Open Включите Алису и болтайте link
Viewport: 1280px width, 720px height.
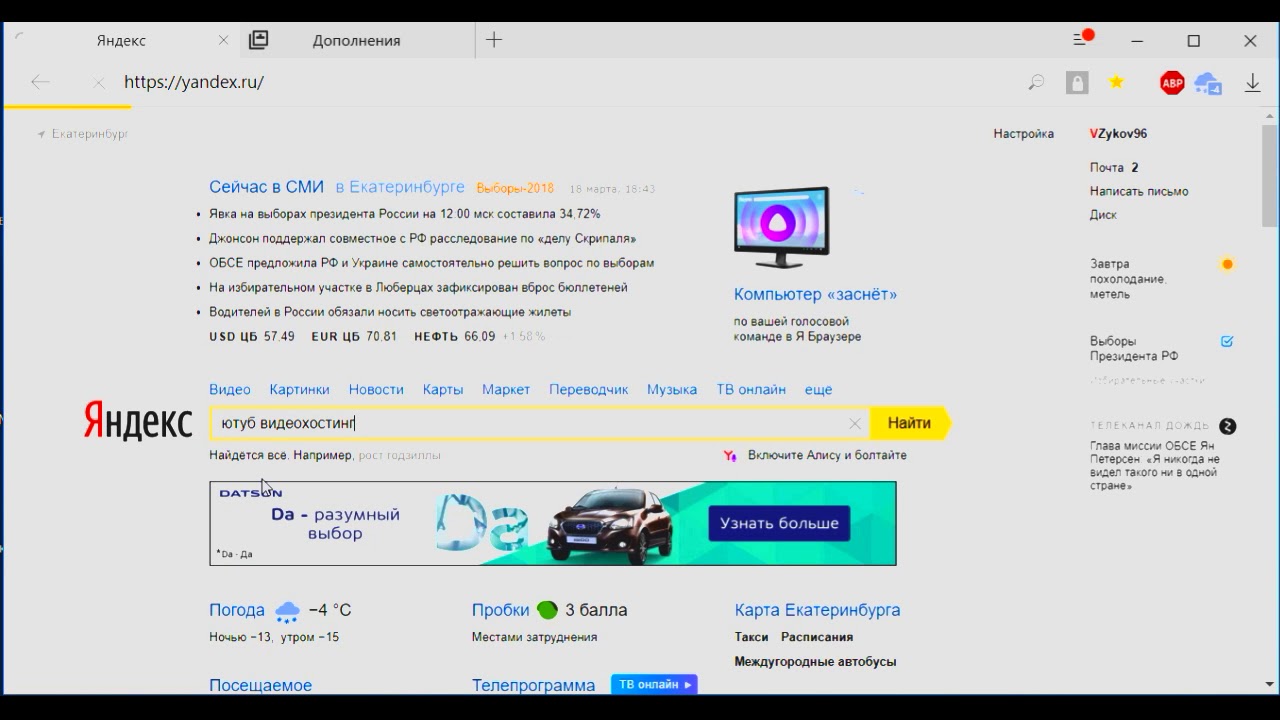point(827,455)
